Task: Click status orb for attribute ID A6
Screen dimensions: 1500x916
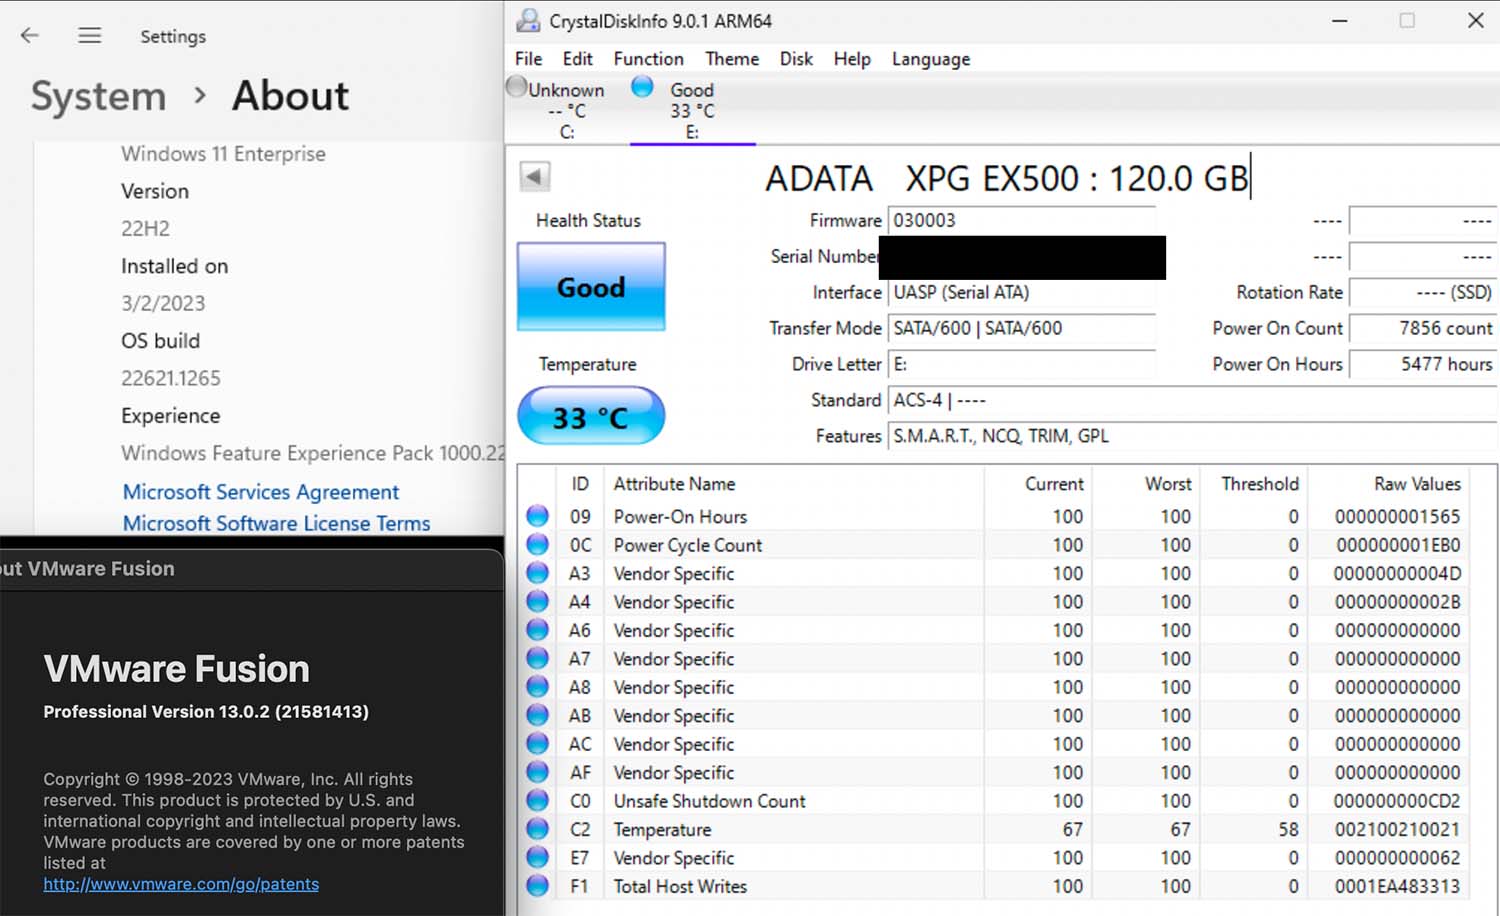Action: [x=538, y=630]
